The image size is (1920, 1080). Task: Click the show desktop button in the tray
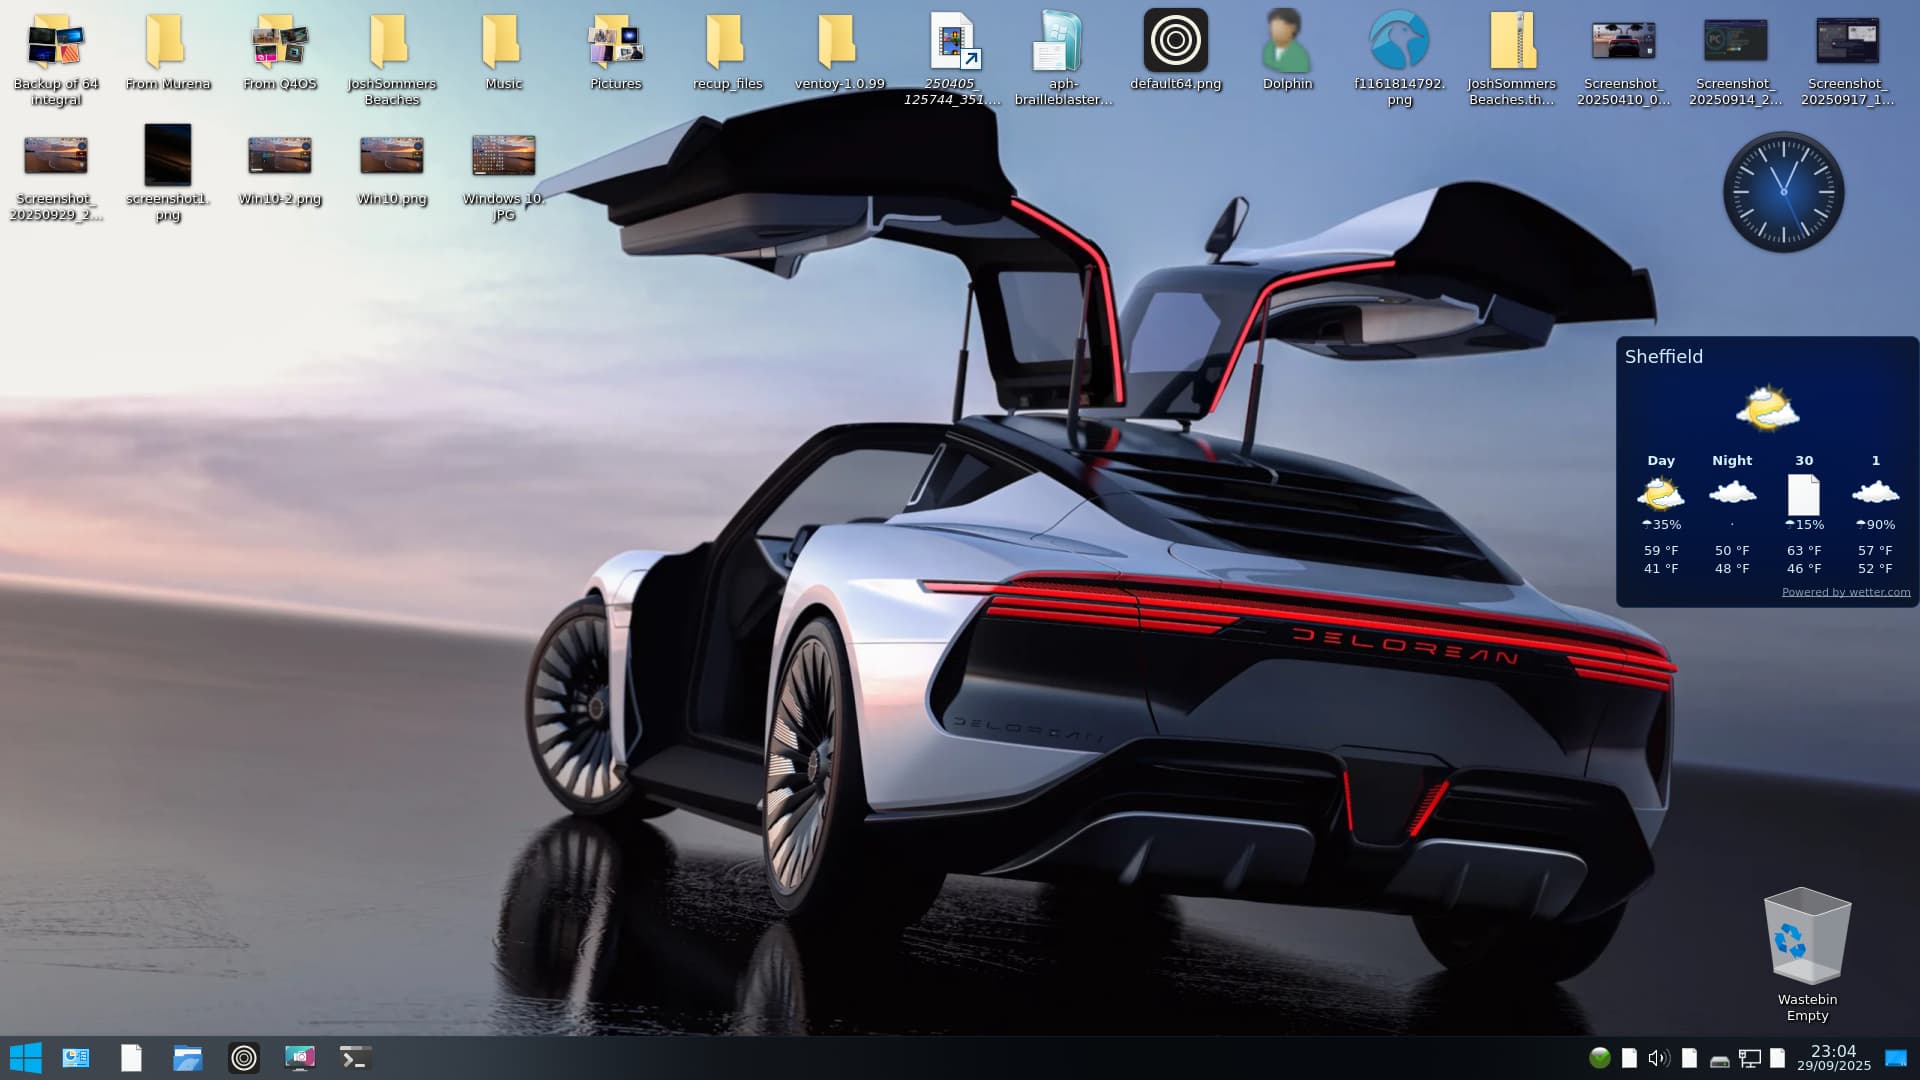(x=1895, y=1058)
